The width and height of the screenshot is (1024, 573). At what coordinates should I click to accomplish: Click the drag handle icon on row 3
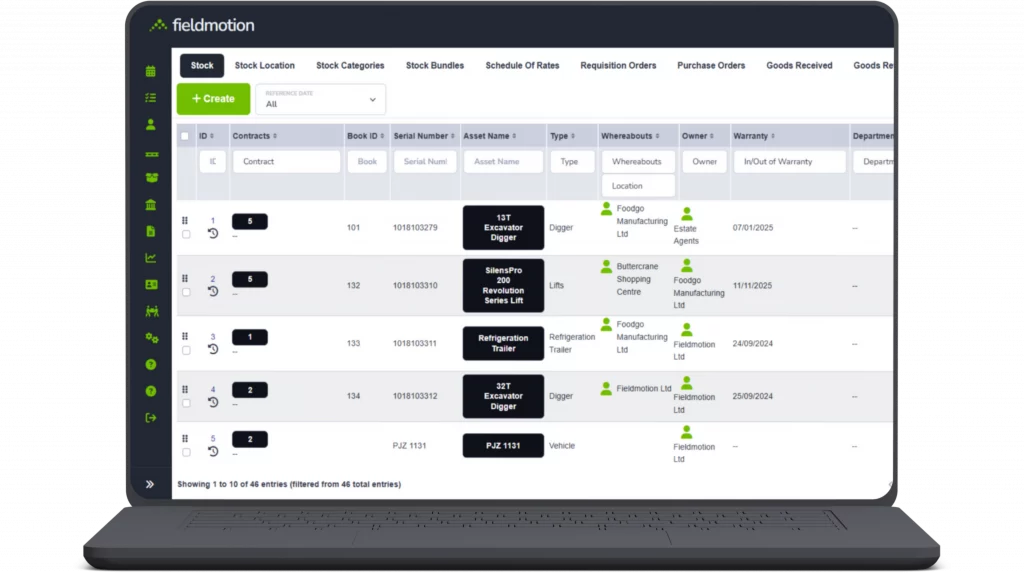pos(185,336)
